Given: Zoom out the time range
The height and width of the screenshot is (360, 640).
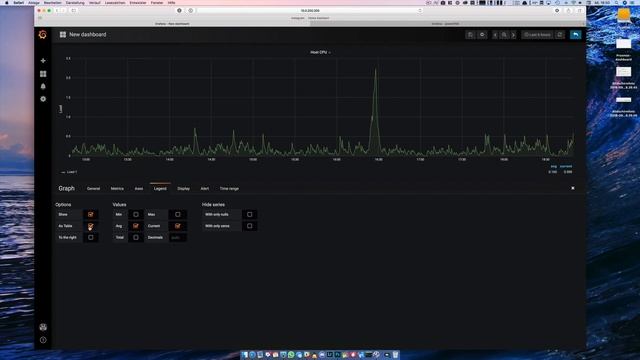Looking at the screenshot, I should point(504,35).
